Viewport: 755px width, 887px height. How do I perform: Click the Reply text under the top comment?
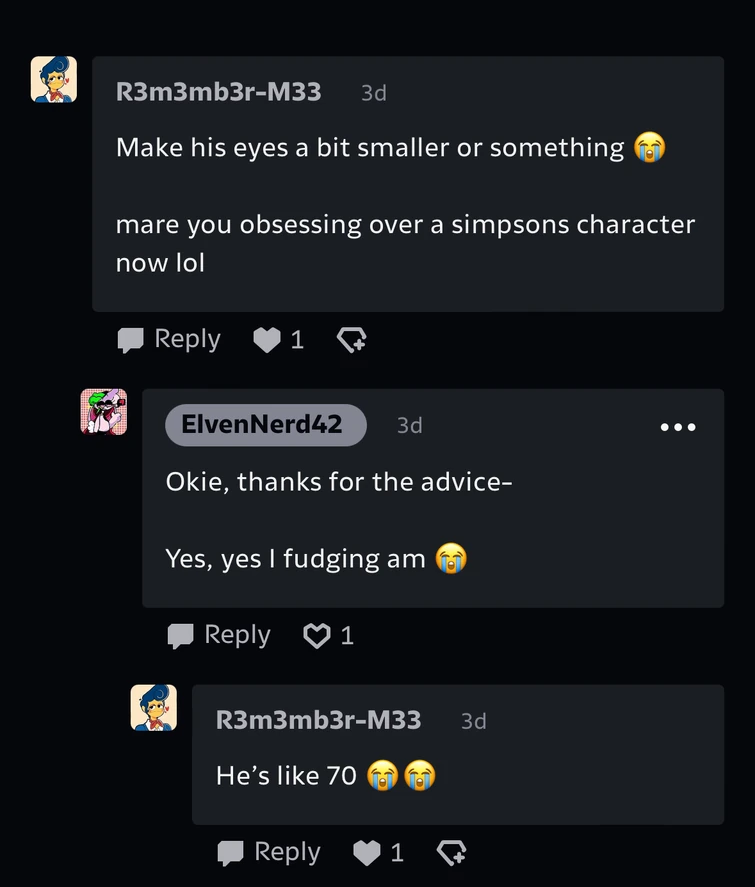[187, 340]
